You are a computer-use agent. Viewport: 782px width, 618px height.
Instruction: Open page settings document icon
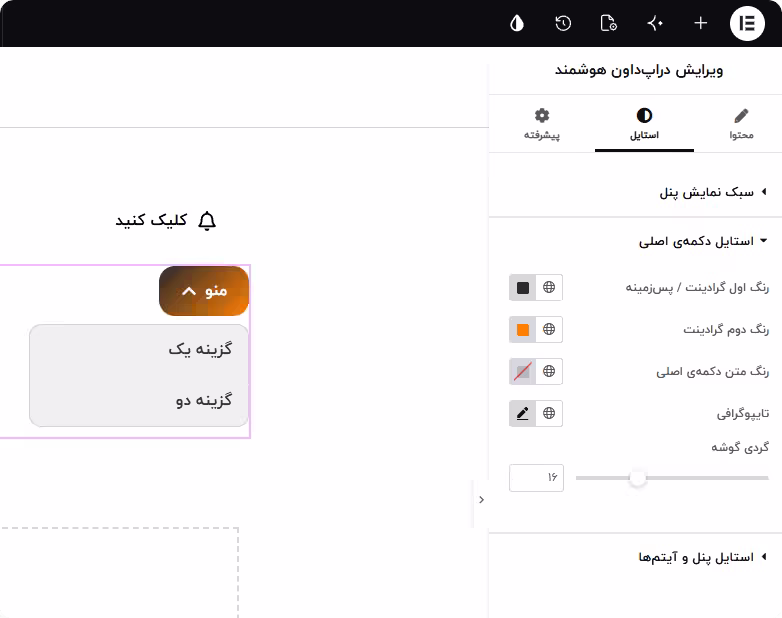pyautogui.click(x=608, y=23)
